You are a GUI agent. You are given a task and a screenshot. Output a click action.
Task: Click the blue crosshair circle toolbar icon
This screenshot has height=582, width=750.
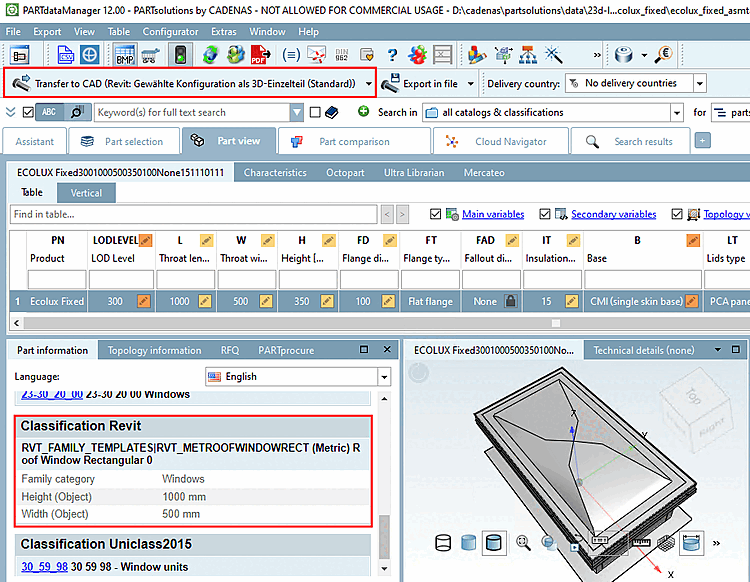(x=89, y=55)
